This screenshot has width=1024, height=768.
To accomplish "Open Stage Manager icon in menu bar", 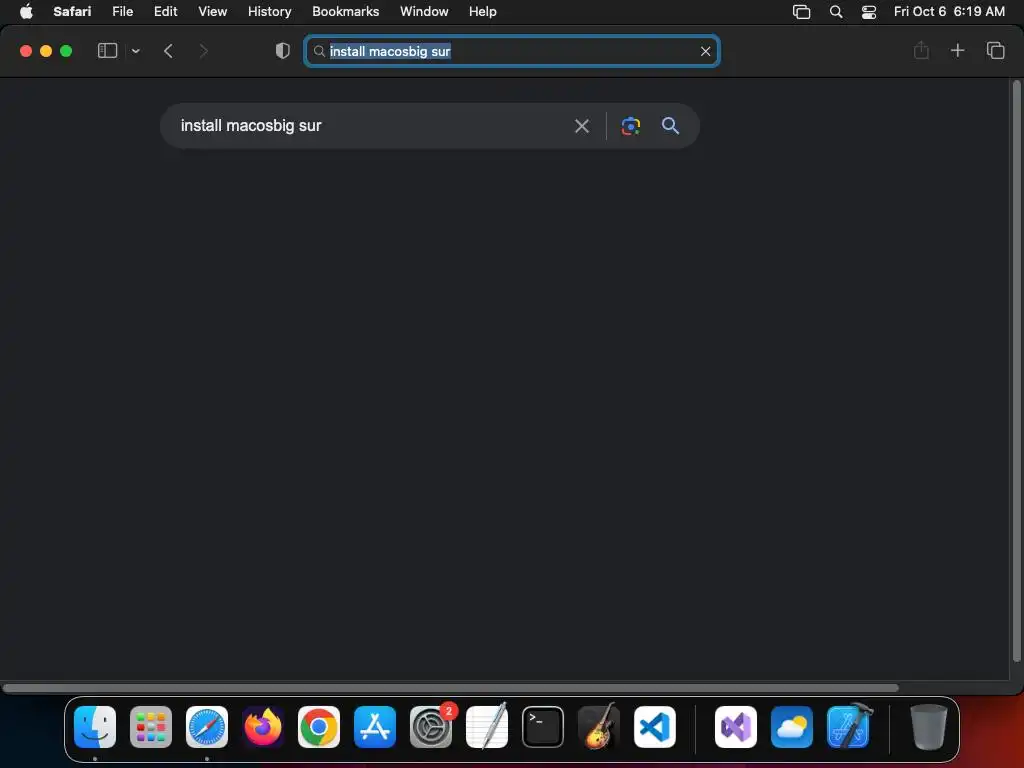I will point(801,12).
